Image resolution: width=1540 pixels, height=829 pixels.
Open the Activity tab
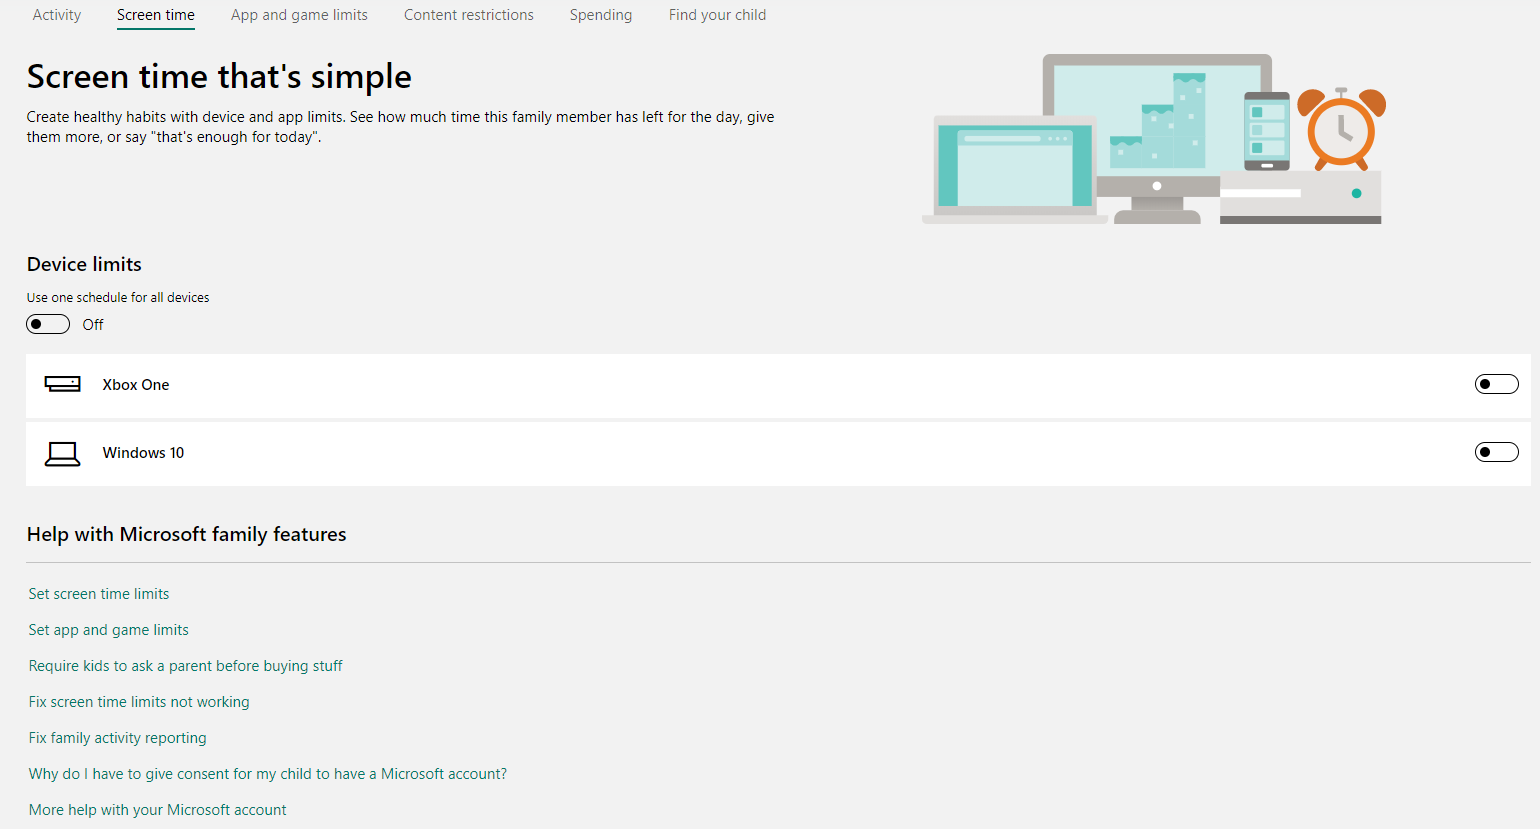57,15
